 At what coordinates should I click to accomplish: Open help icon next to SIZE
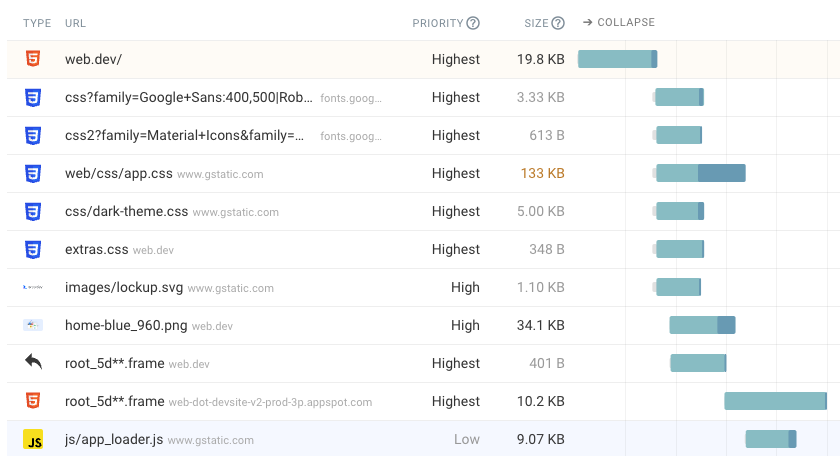pyautogui.click(x=558, y=23)
